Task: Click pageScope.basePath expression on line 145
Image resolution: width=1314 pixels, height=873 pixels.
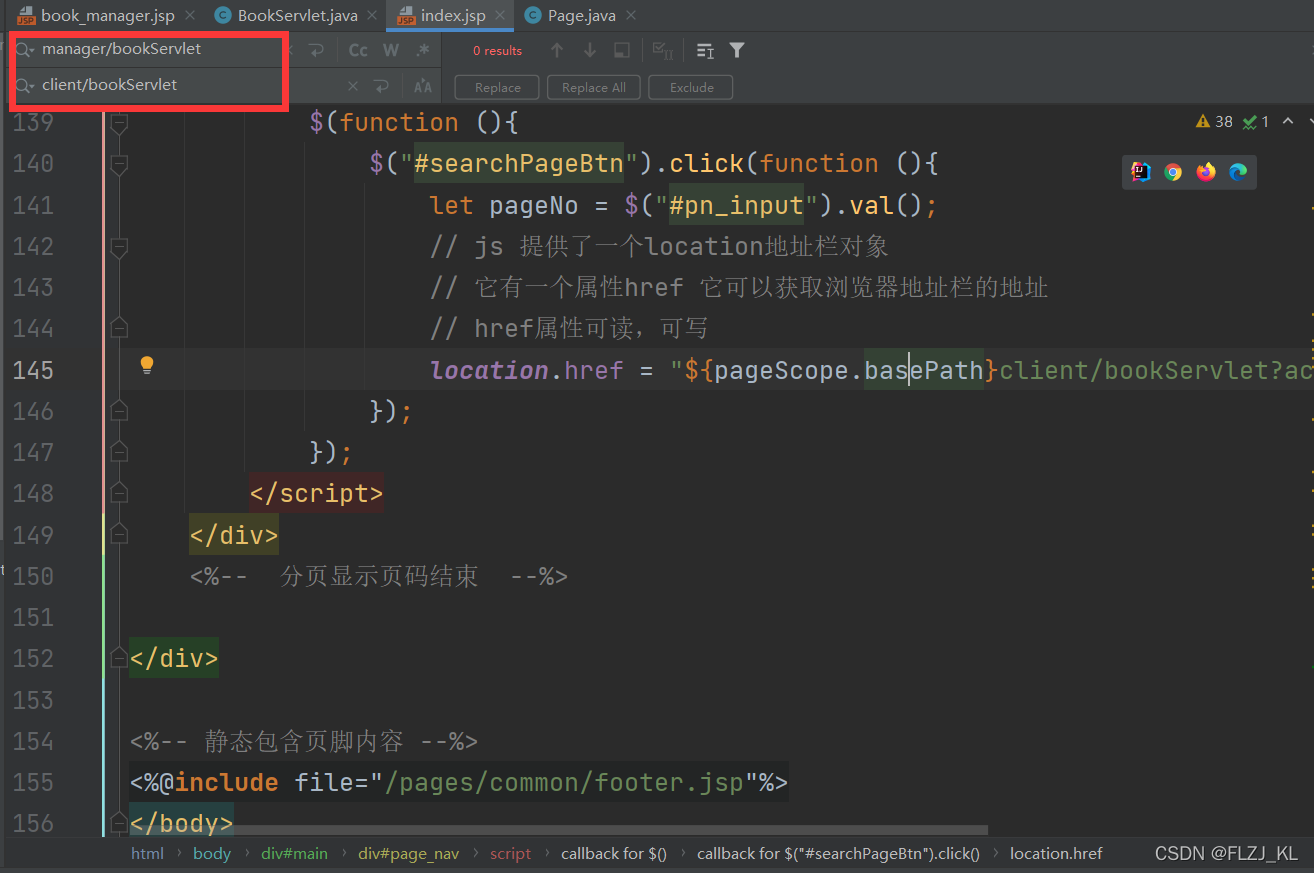Action: coord(849,370)
